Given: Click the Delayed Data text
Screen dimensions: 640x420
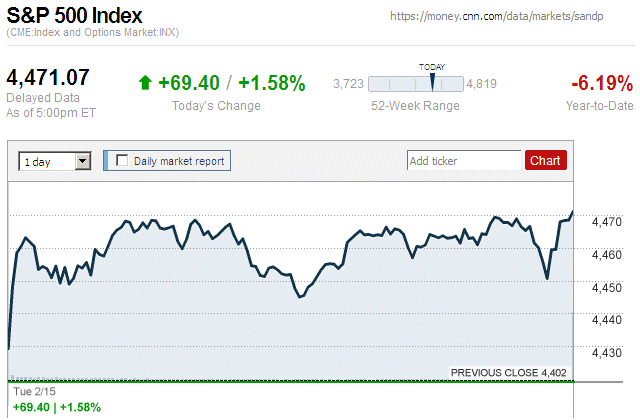Looking at the screenshot, I should pyautogui.click(x=42, y=98).
